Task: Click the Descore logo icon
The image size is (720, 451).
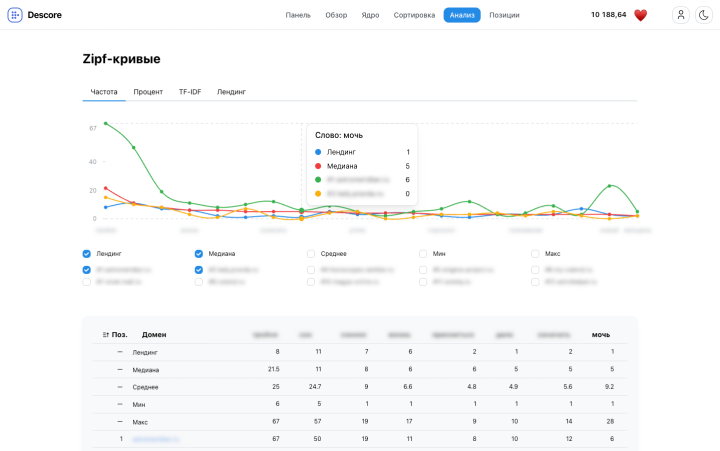Action: (14, 15)
